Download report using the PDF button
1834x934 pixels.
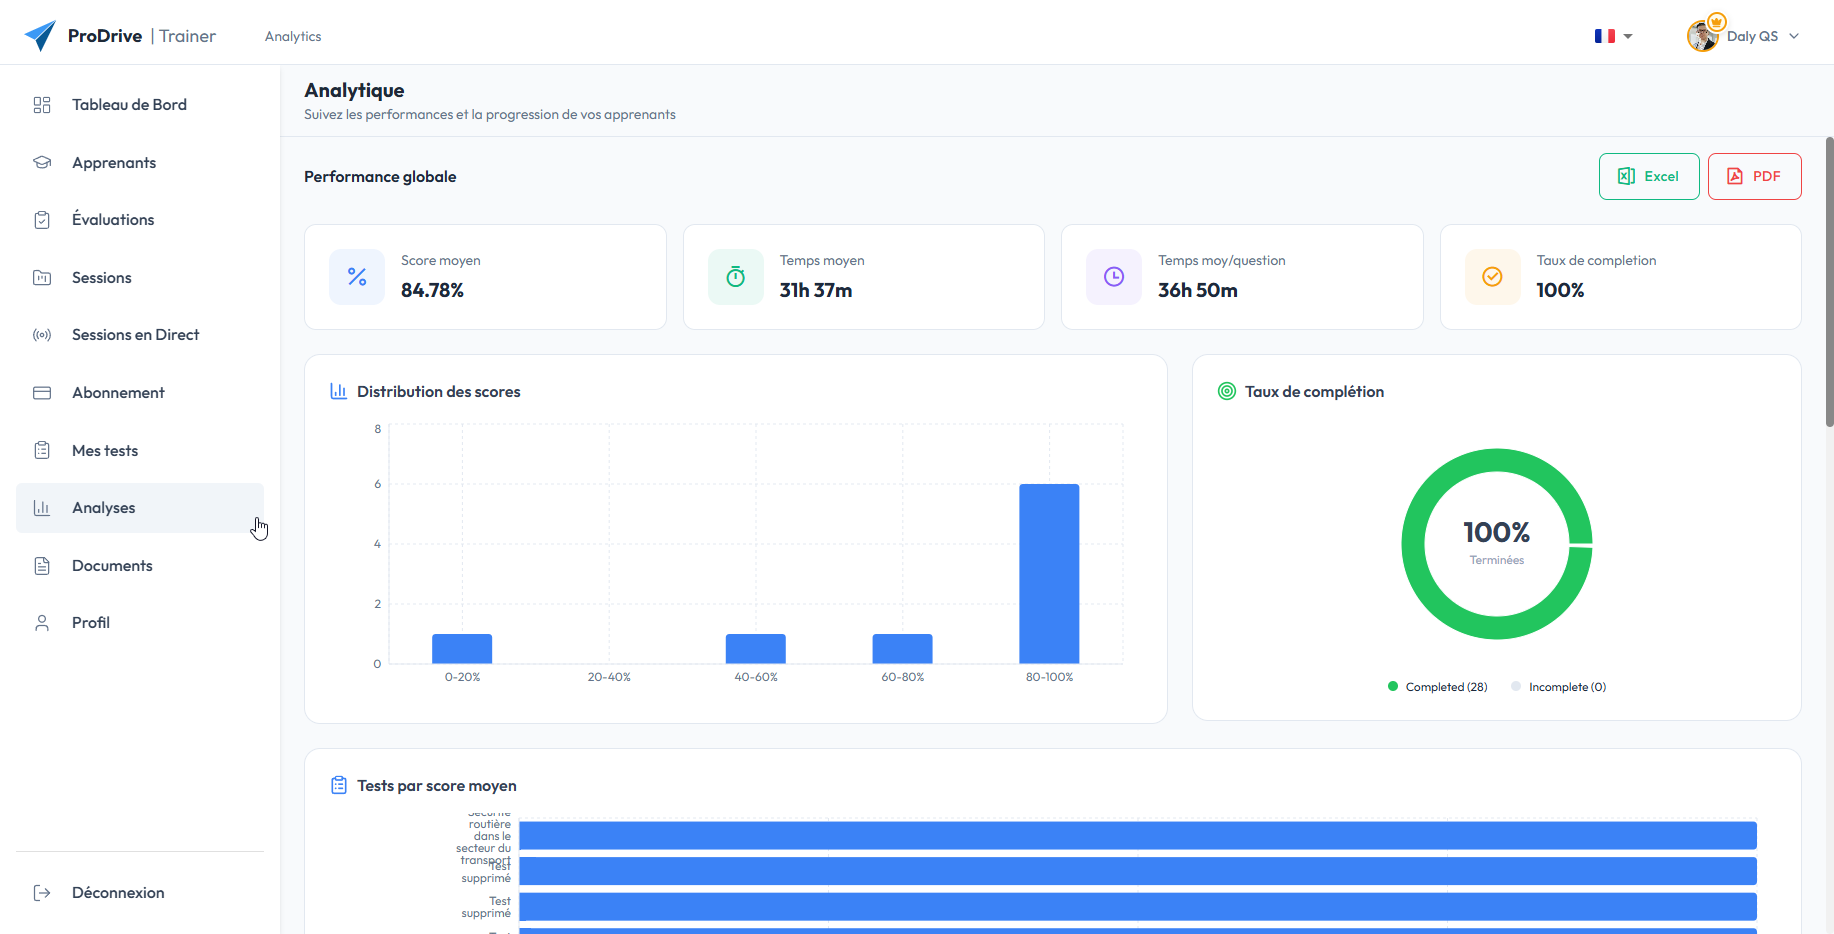coord(1754,176)
